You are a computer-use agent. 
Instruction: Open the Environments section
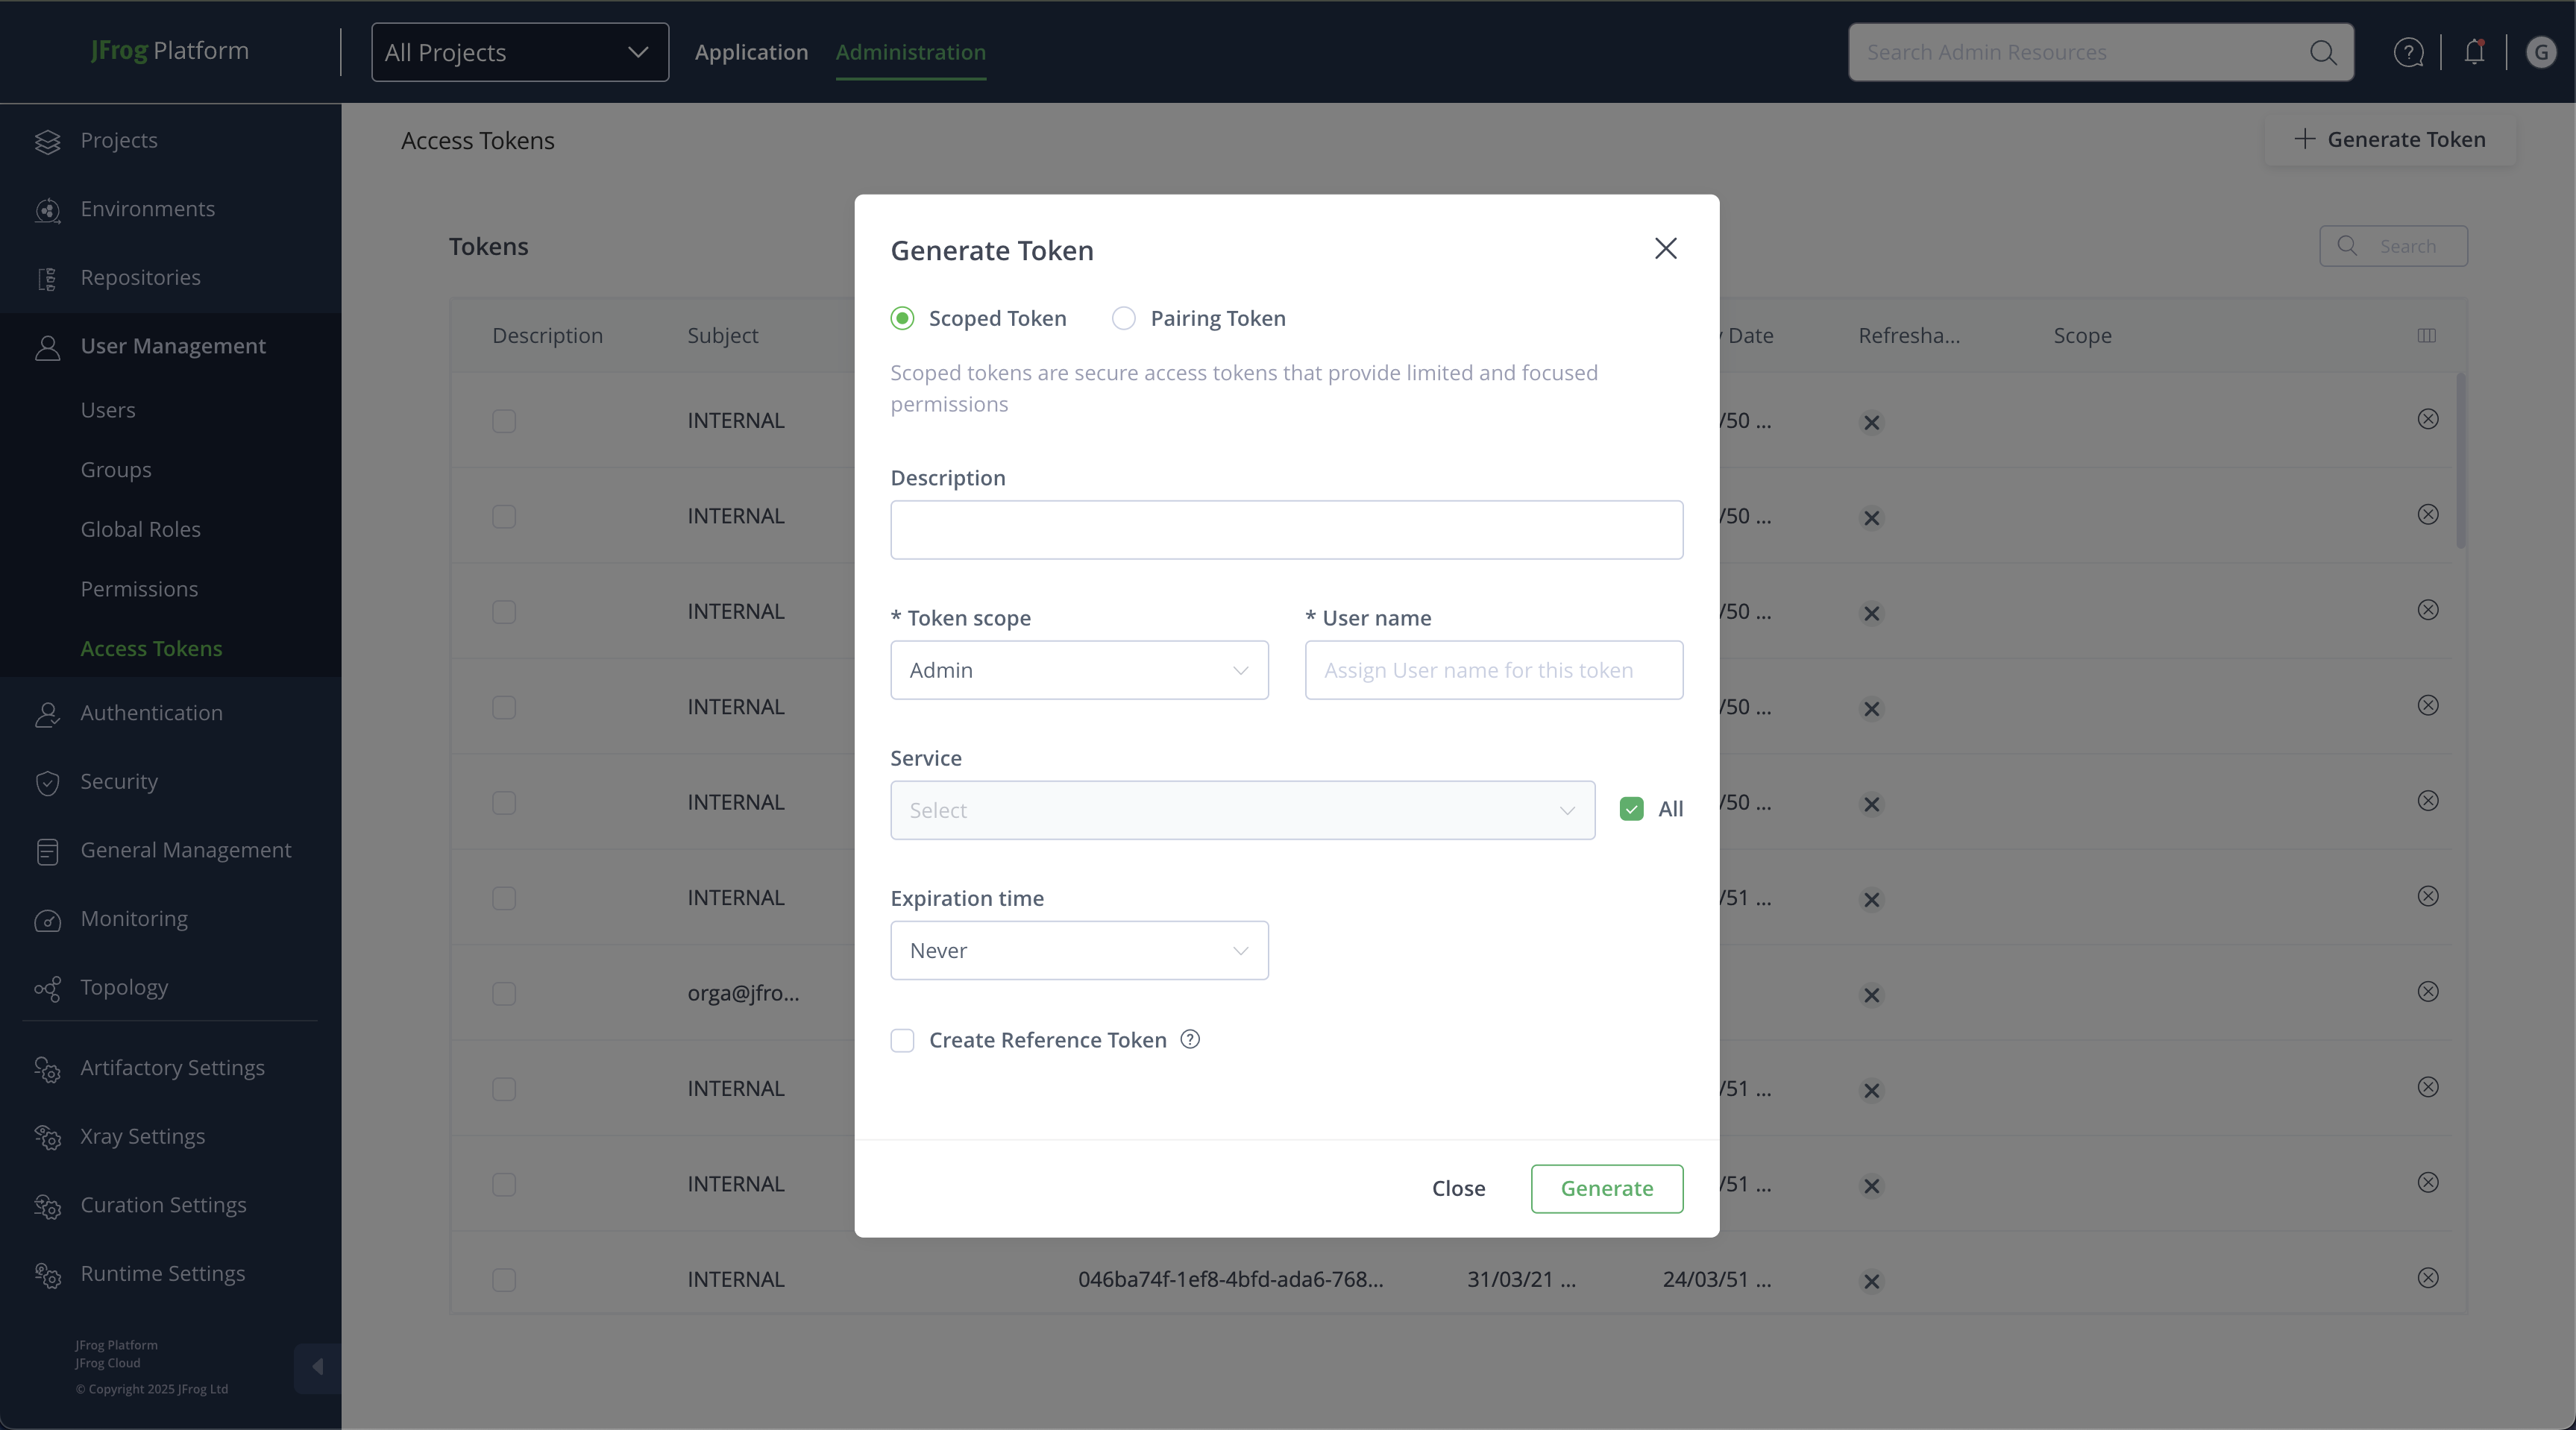coord(148,208)
